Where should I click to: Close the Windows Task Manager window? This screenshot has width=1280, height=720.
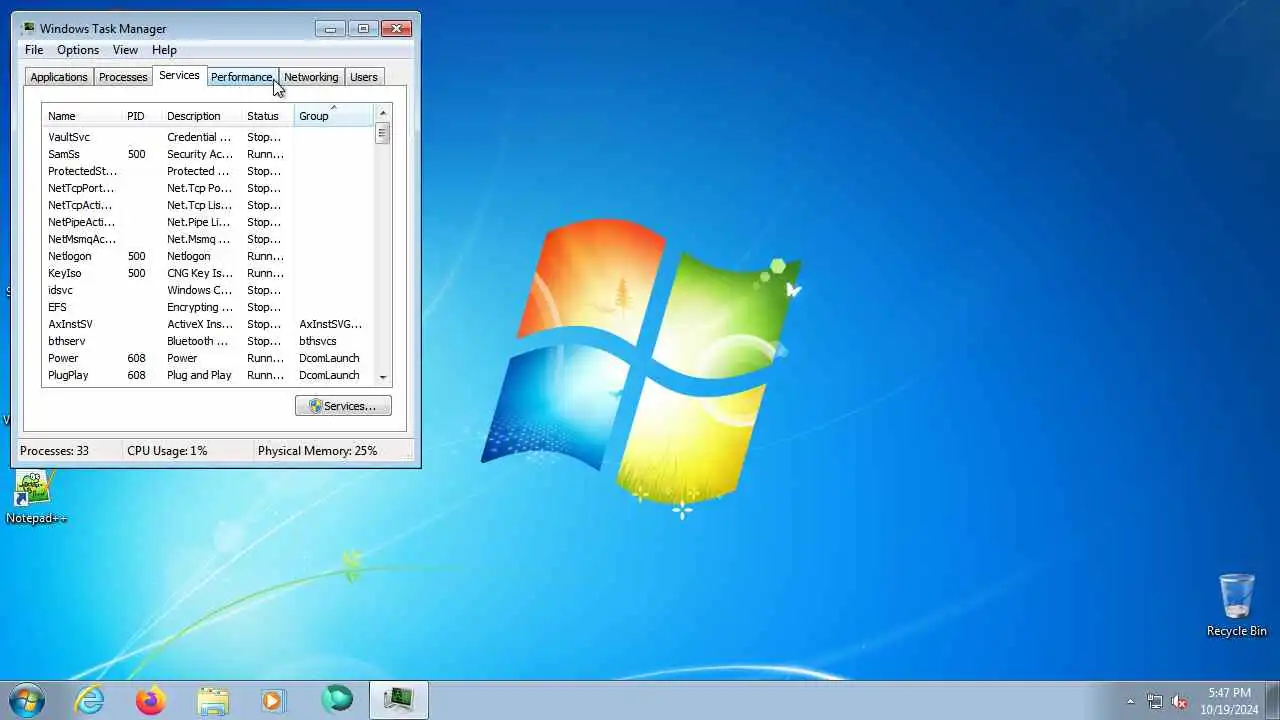pyautogui.click(x=397, y=28)
